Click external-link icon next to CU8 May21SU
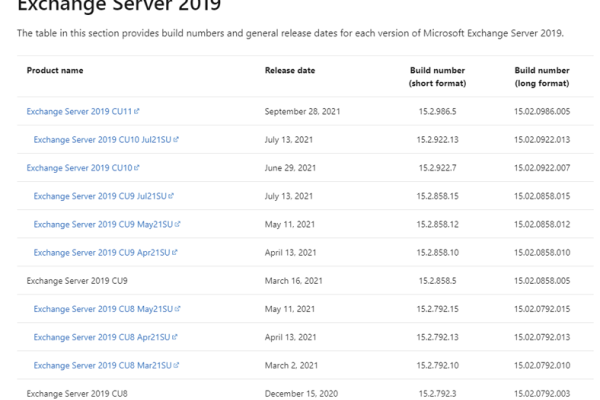Image resolution: width=600 pixels, height=400 pixels. (x=177, y=309)
